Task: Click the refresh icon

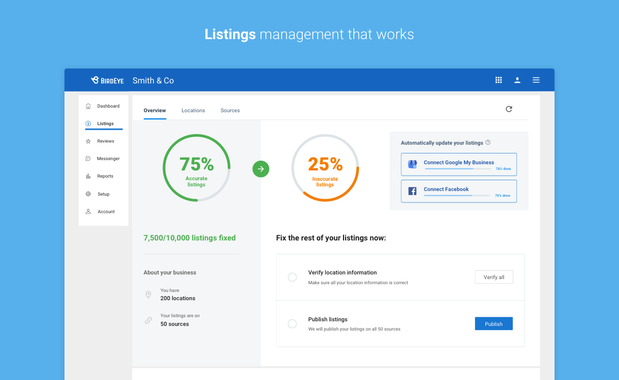Action: click(509, 109)
